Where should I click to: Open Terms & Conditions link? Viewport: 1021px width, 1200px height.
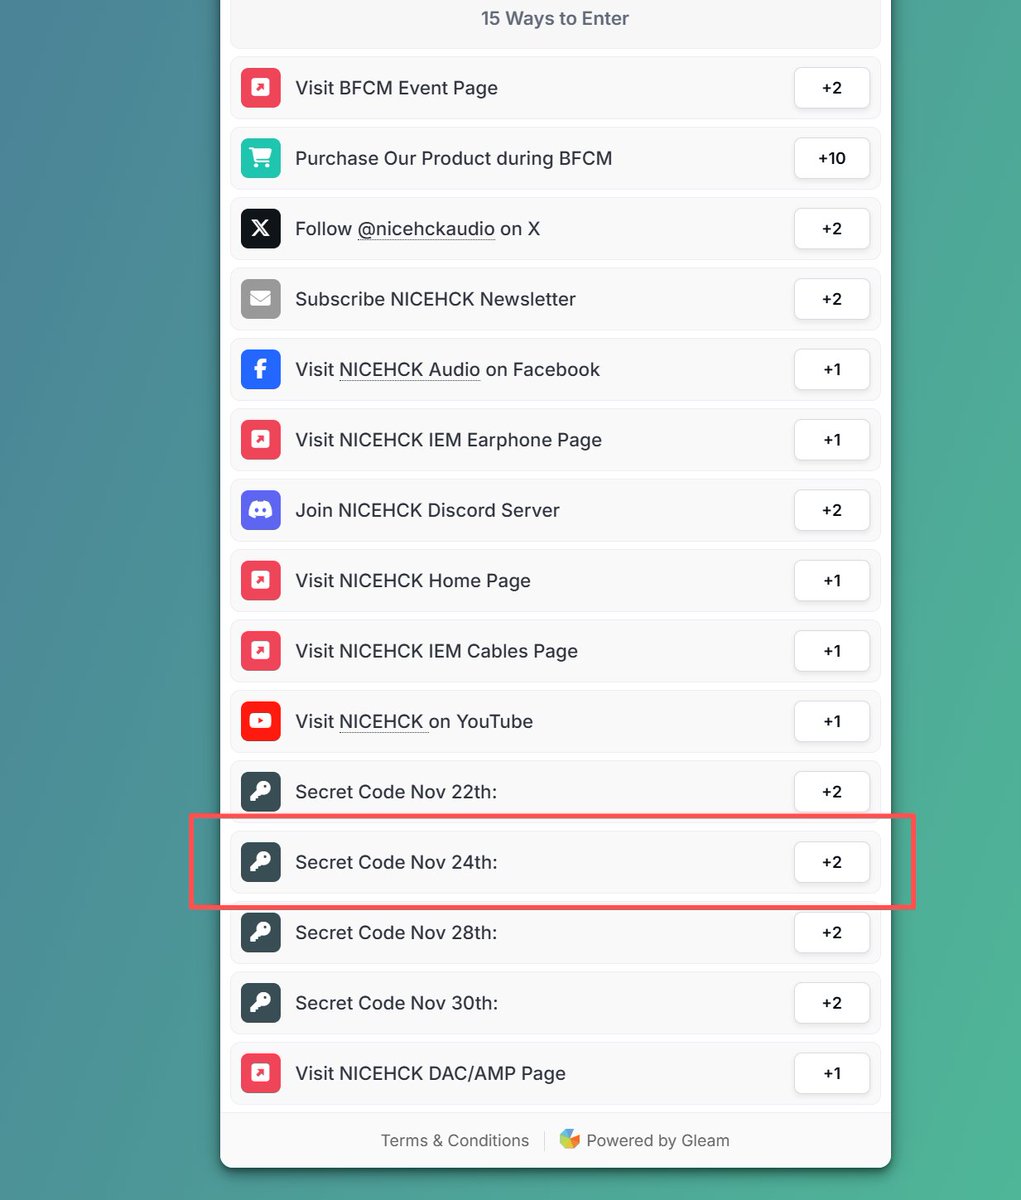[455, 1140]
